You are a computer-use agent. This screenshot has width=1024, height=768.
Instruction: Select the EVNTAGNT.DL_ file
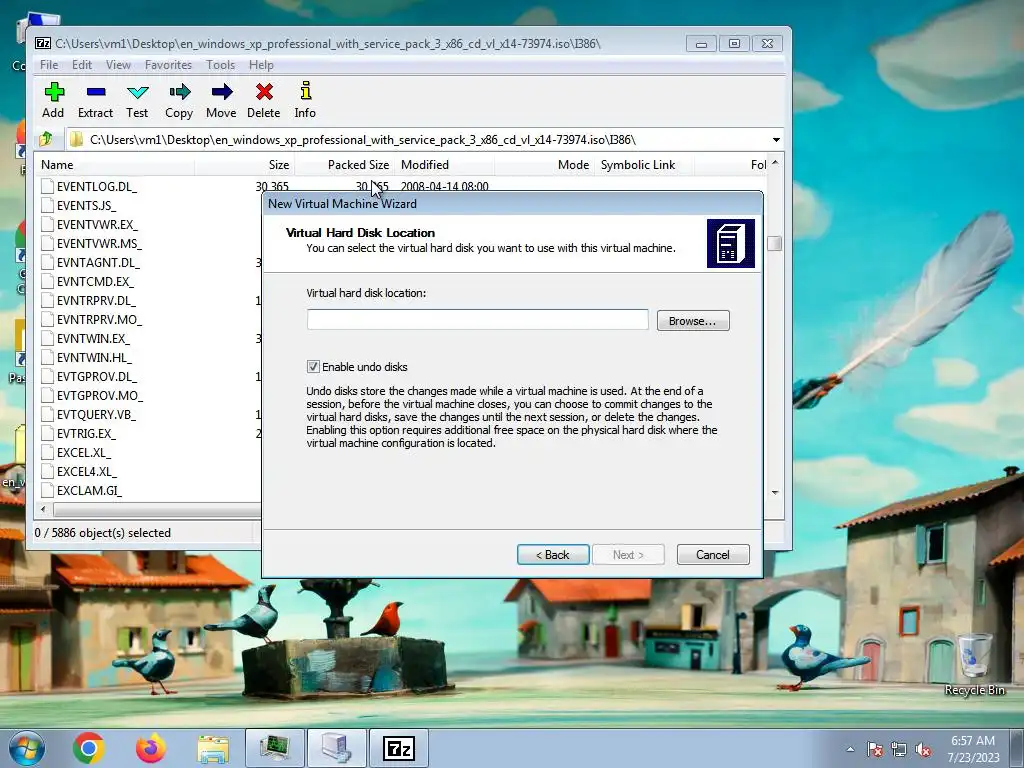pyautogui.click(x=98, y=262)
